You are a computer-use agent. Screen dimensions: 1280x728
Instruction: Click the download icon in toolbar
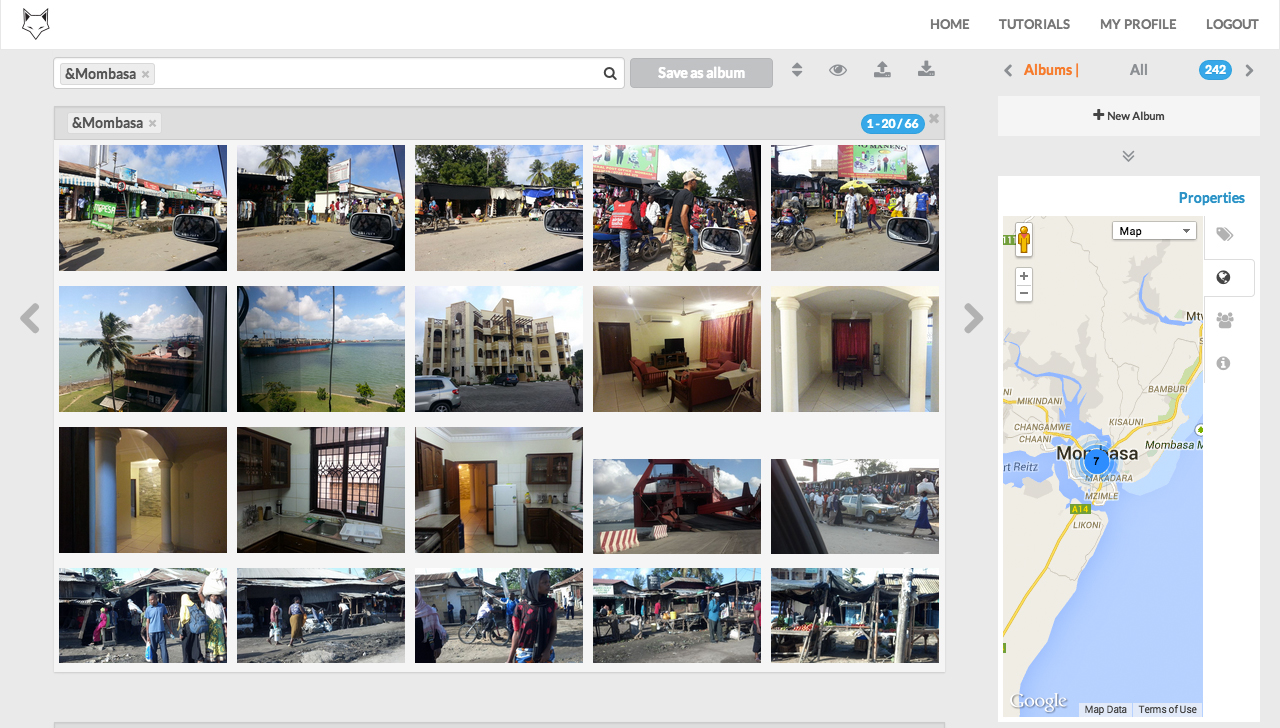point(926,69)
